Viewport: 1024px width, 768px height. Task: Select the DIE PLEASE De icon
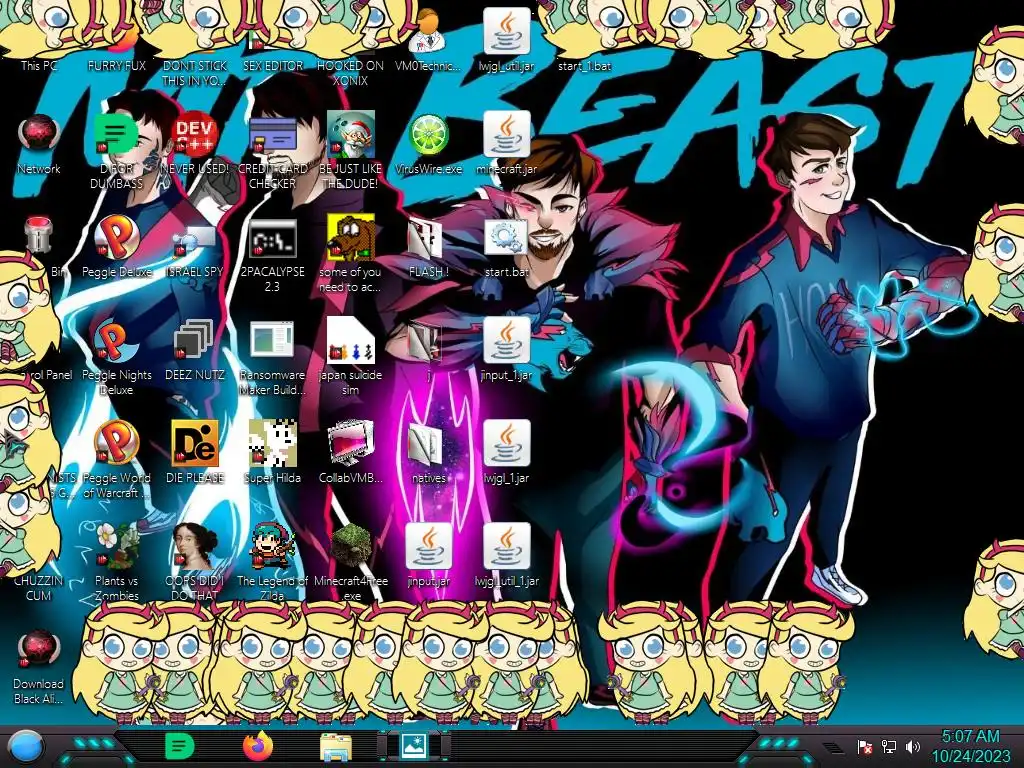[x=195, y=443]
